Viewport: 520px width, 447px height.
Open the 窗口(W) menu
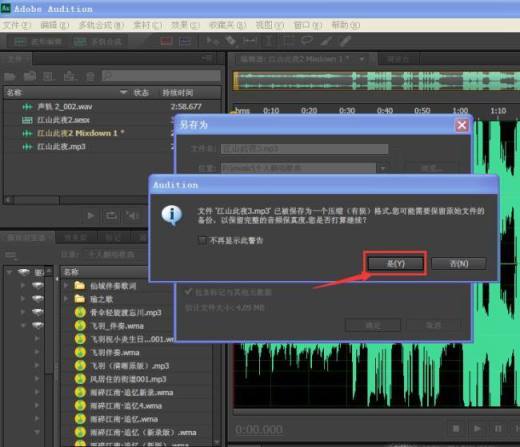[308, 25]
